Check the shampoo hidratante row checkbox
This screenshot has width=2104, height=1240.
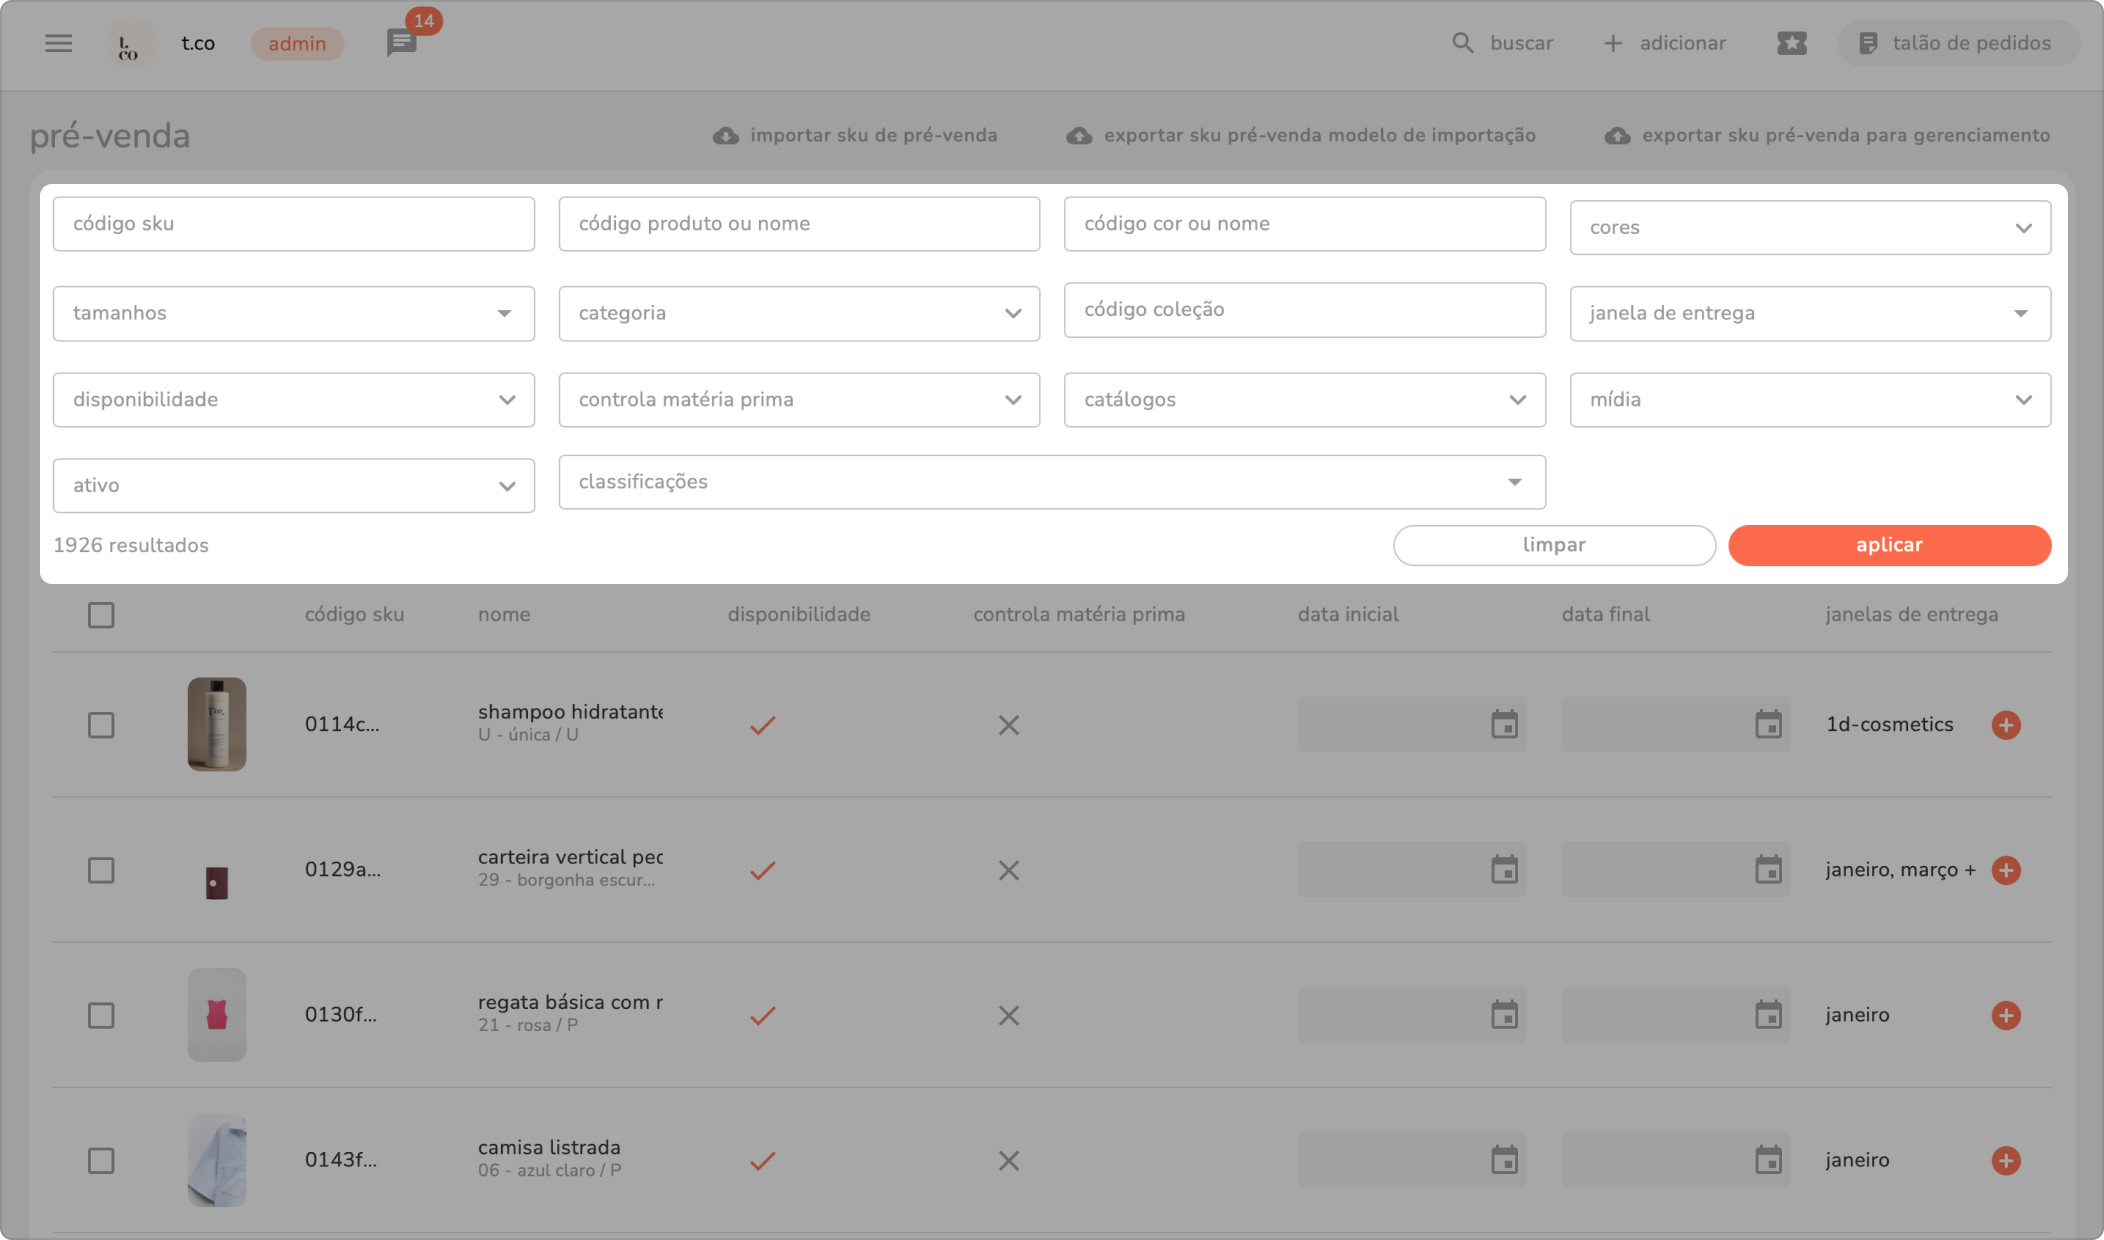(x=101, y=725)
